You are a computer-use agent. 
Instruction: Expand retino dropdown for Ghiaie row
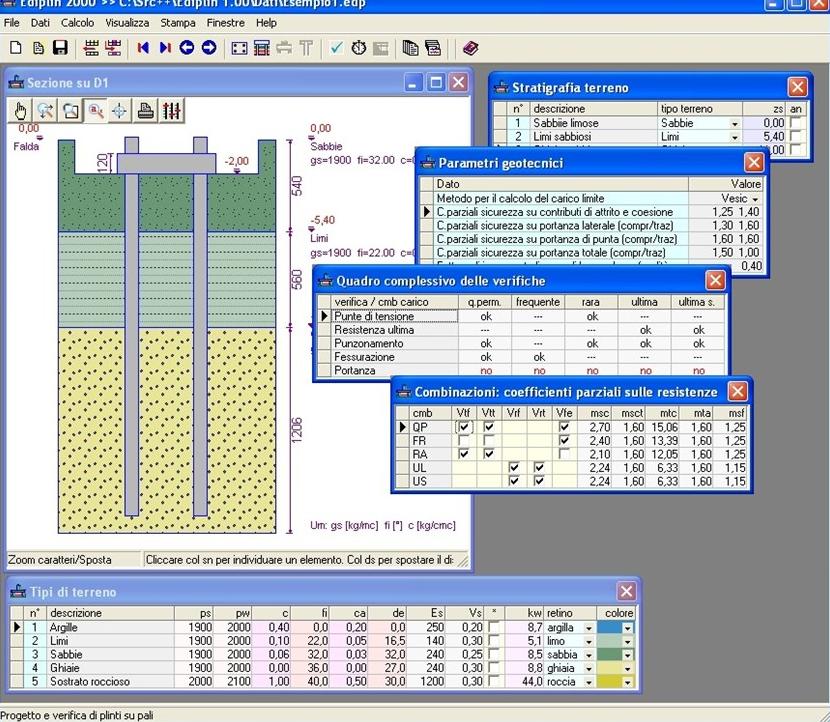(x=589, y=668)
